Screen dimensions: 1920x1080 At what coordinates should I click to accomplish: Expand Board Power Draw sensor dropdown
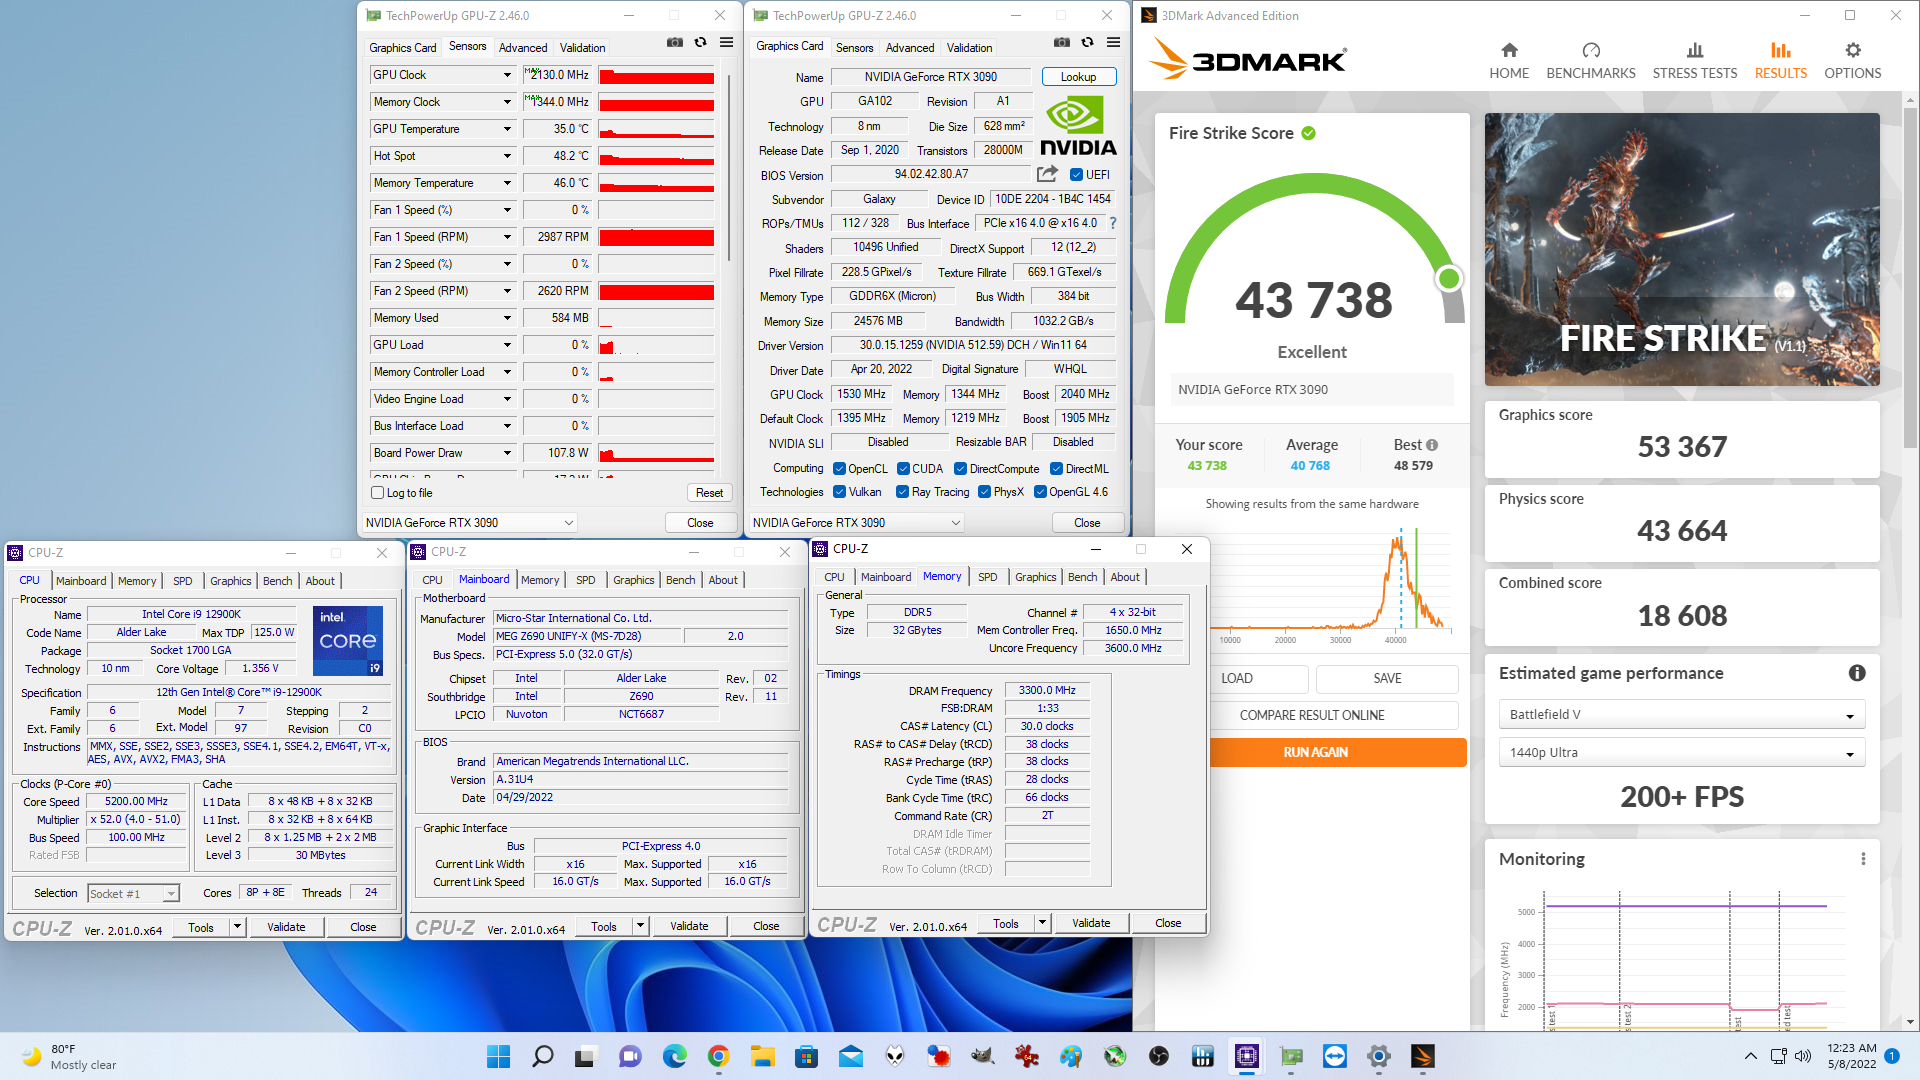tap(507, 453)
